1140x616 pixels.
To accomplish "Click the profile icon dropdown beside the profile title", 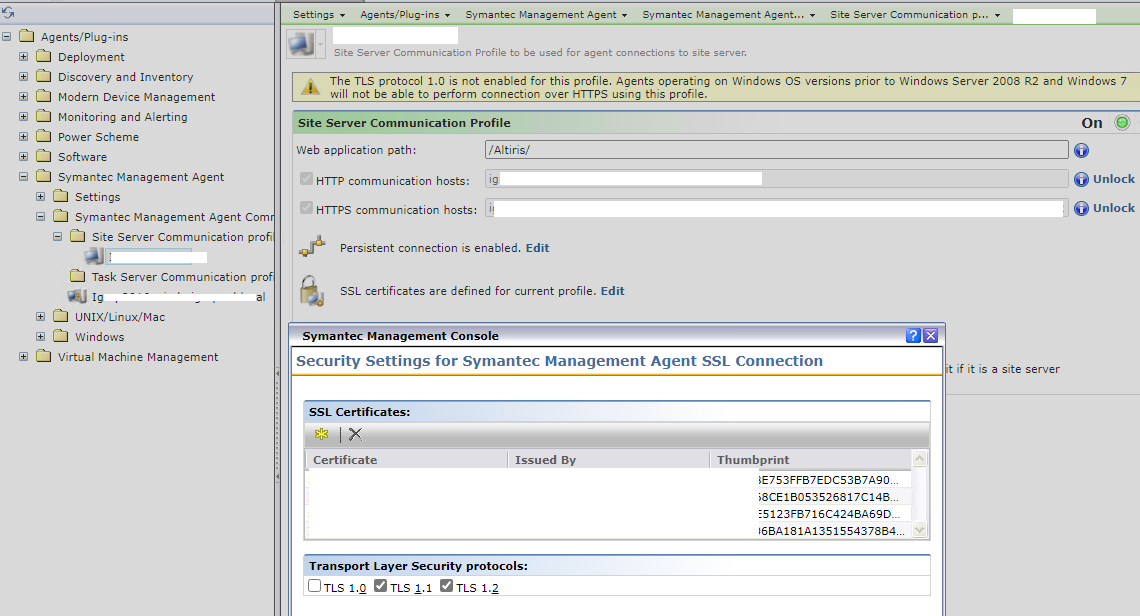I will tap(319, 44).
